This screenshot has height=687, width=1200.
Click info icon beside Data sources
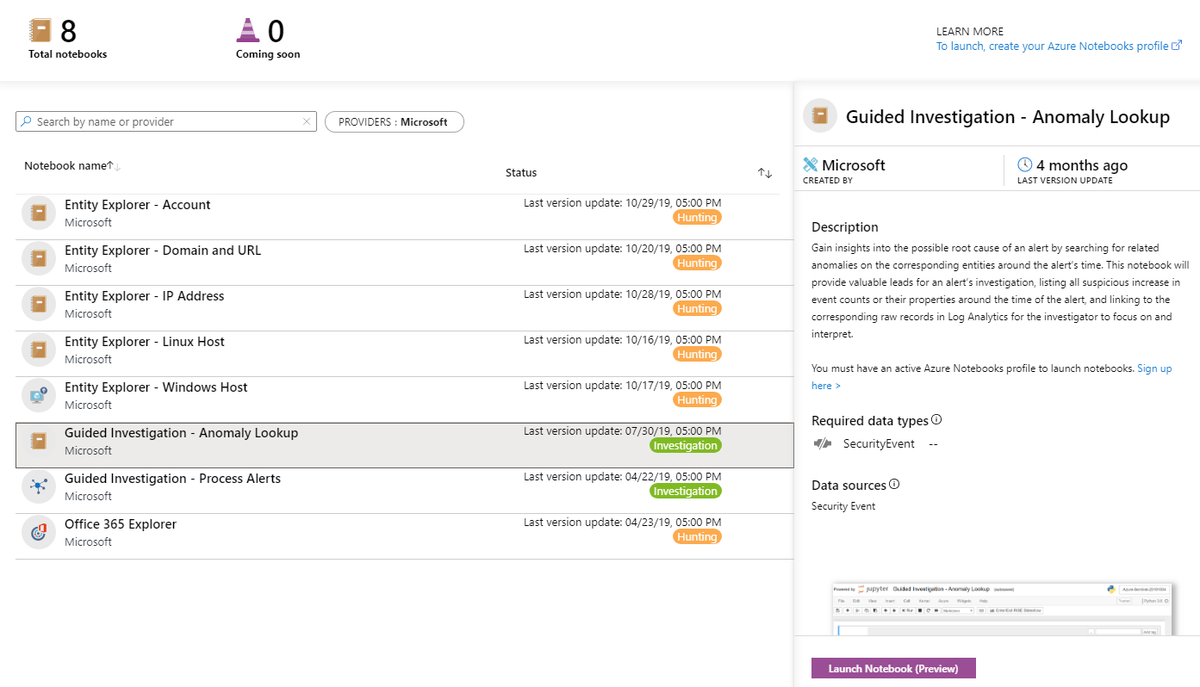click(895, 484)
